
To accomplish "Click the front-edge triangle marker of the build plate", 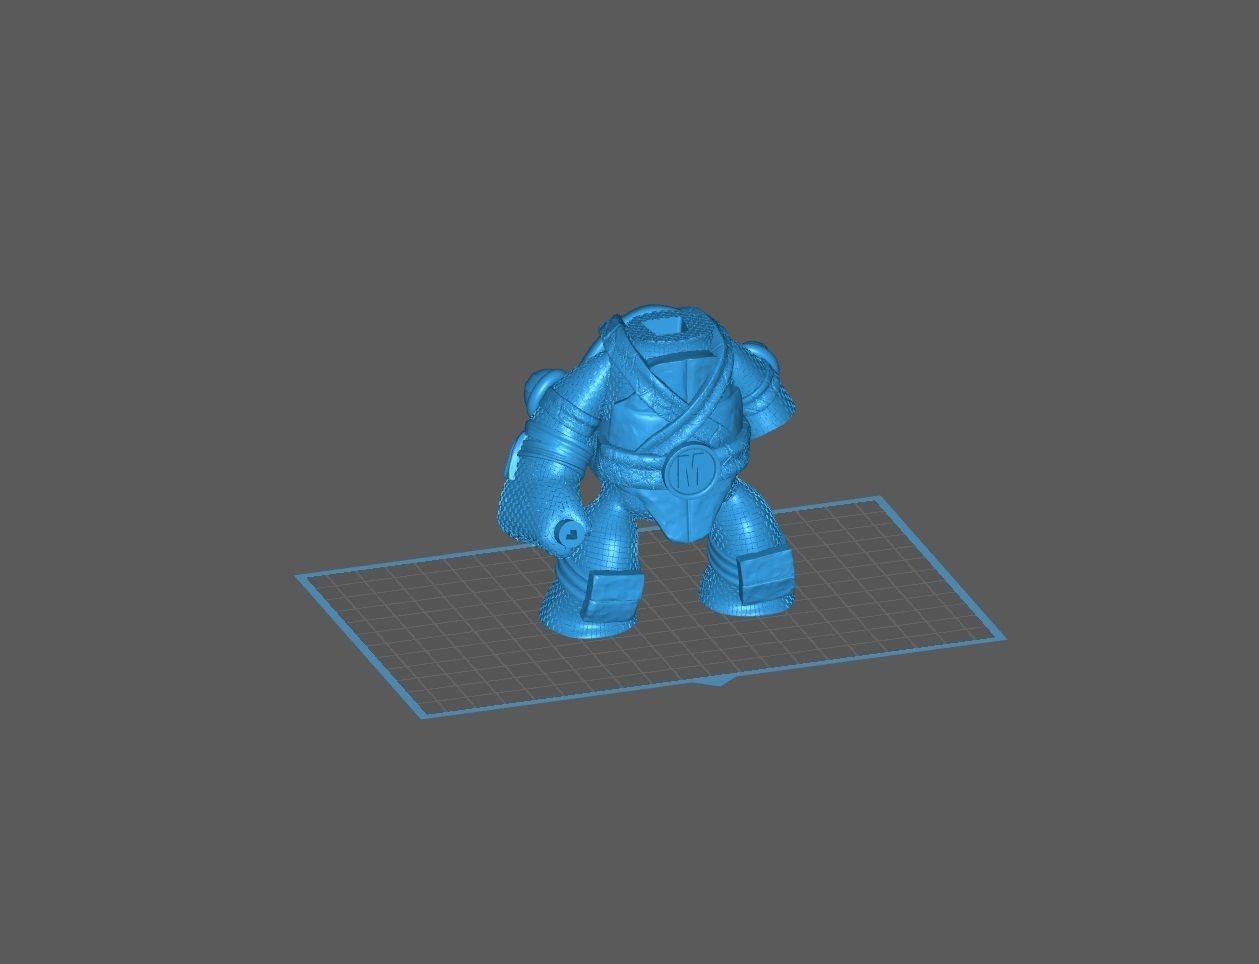I will (x=717, y=681).
